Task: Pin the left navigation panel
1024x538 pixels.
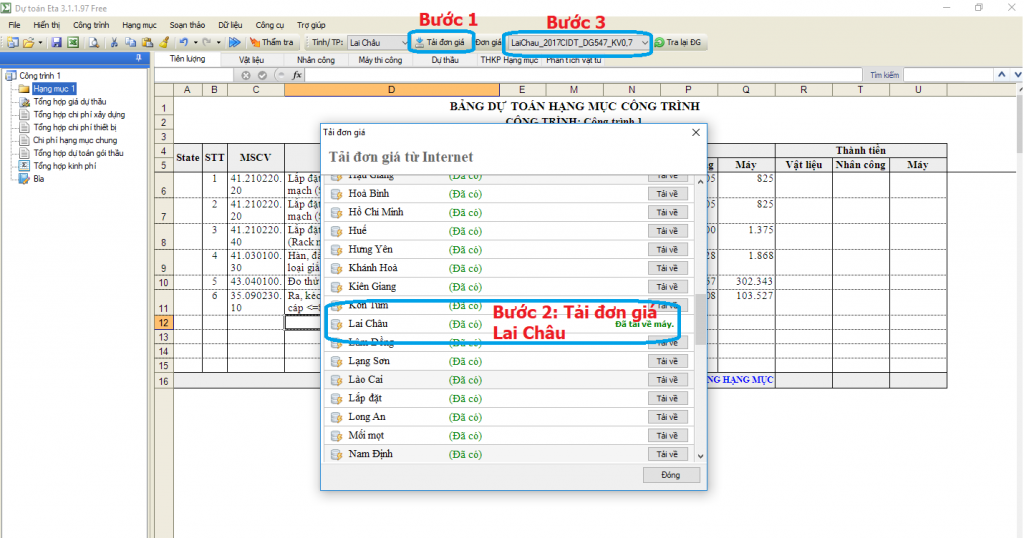Action: [x=138, y=59]
